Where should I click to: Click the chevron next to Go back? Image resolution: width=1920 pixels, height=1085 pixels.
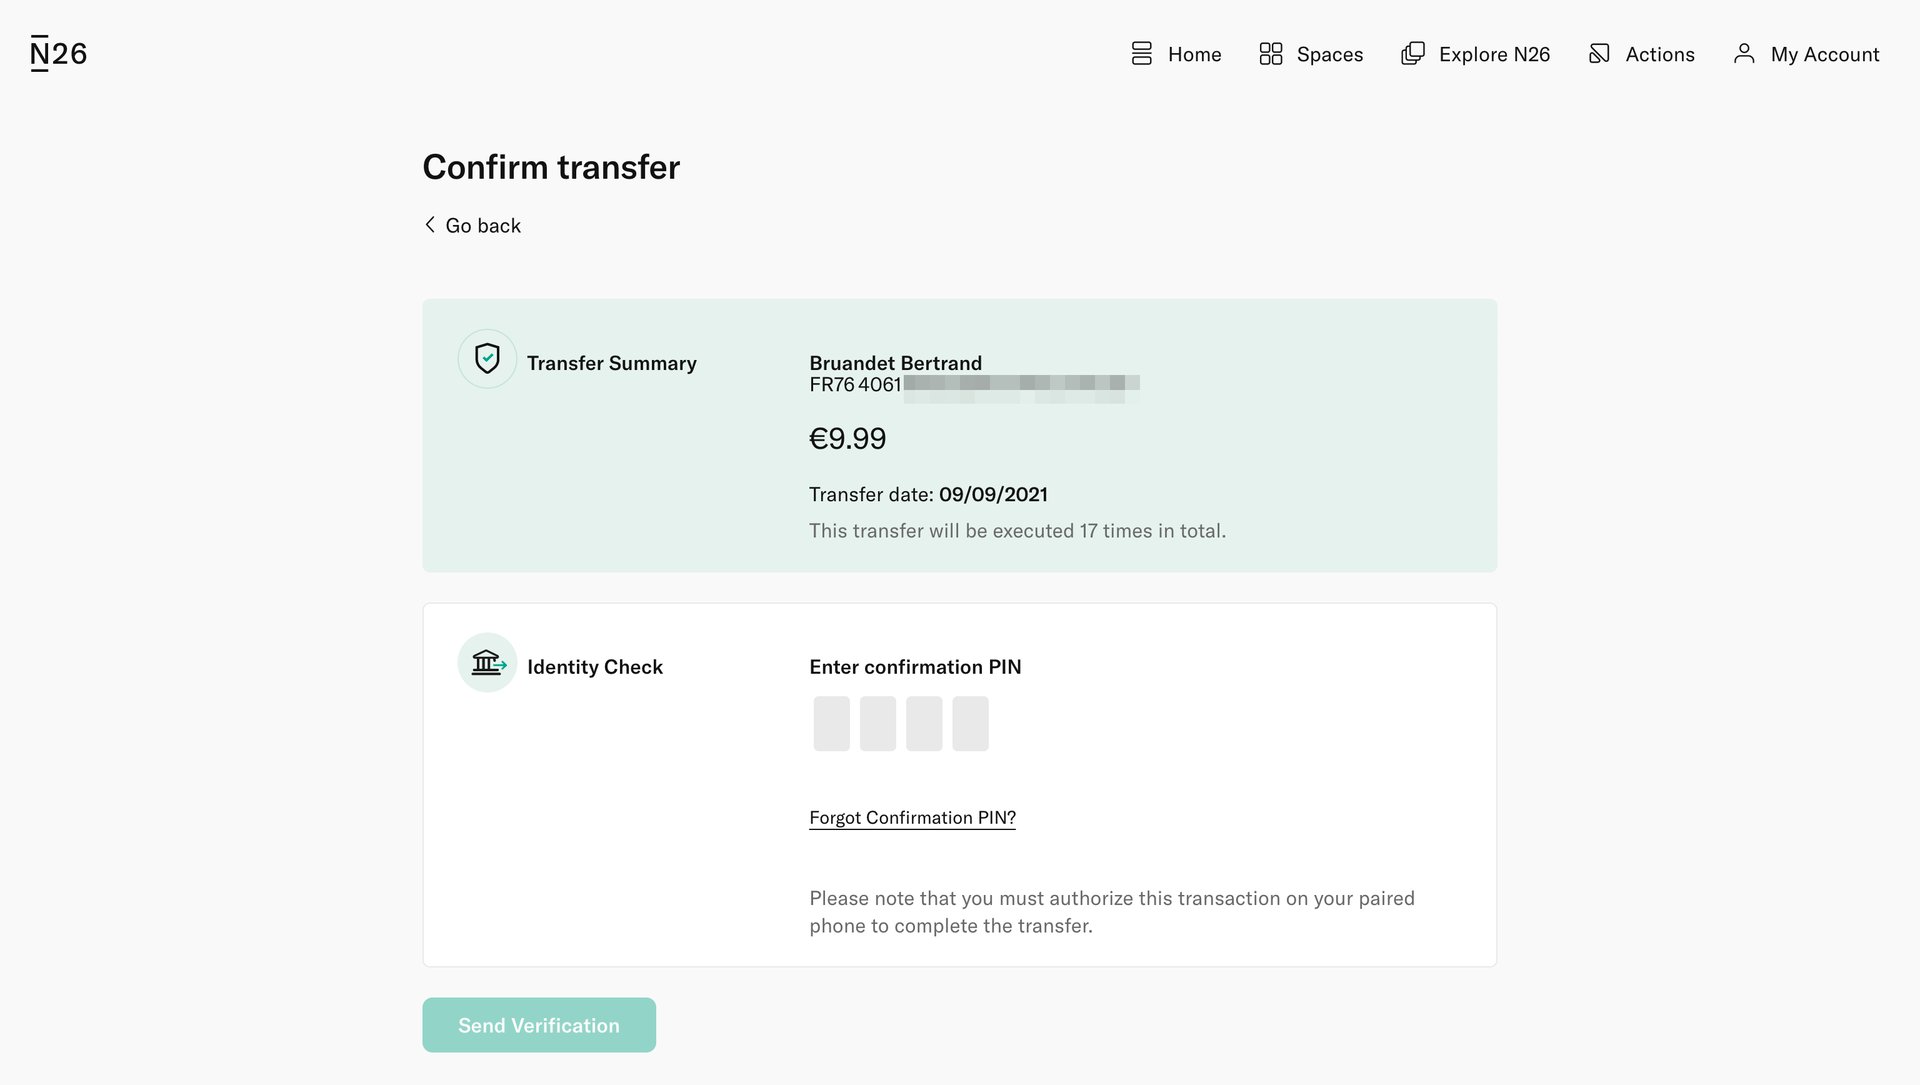430,224
